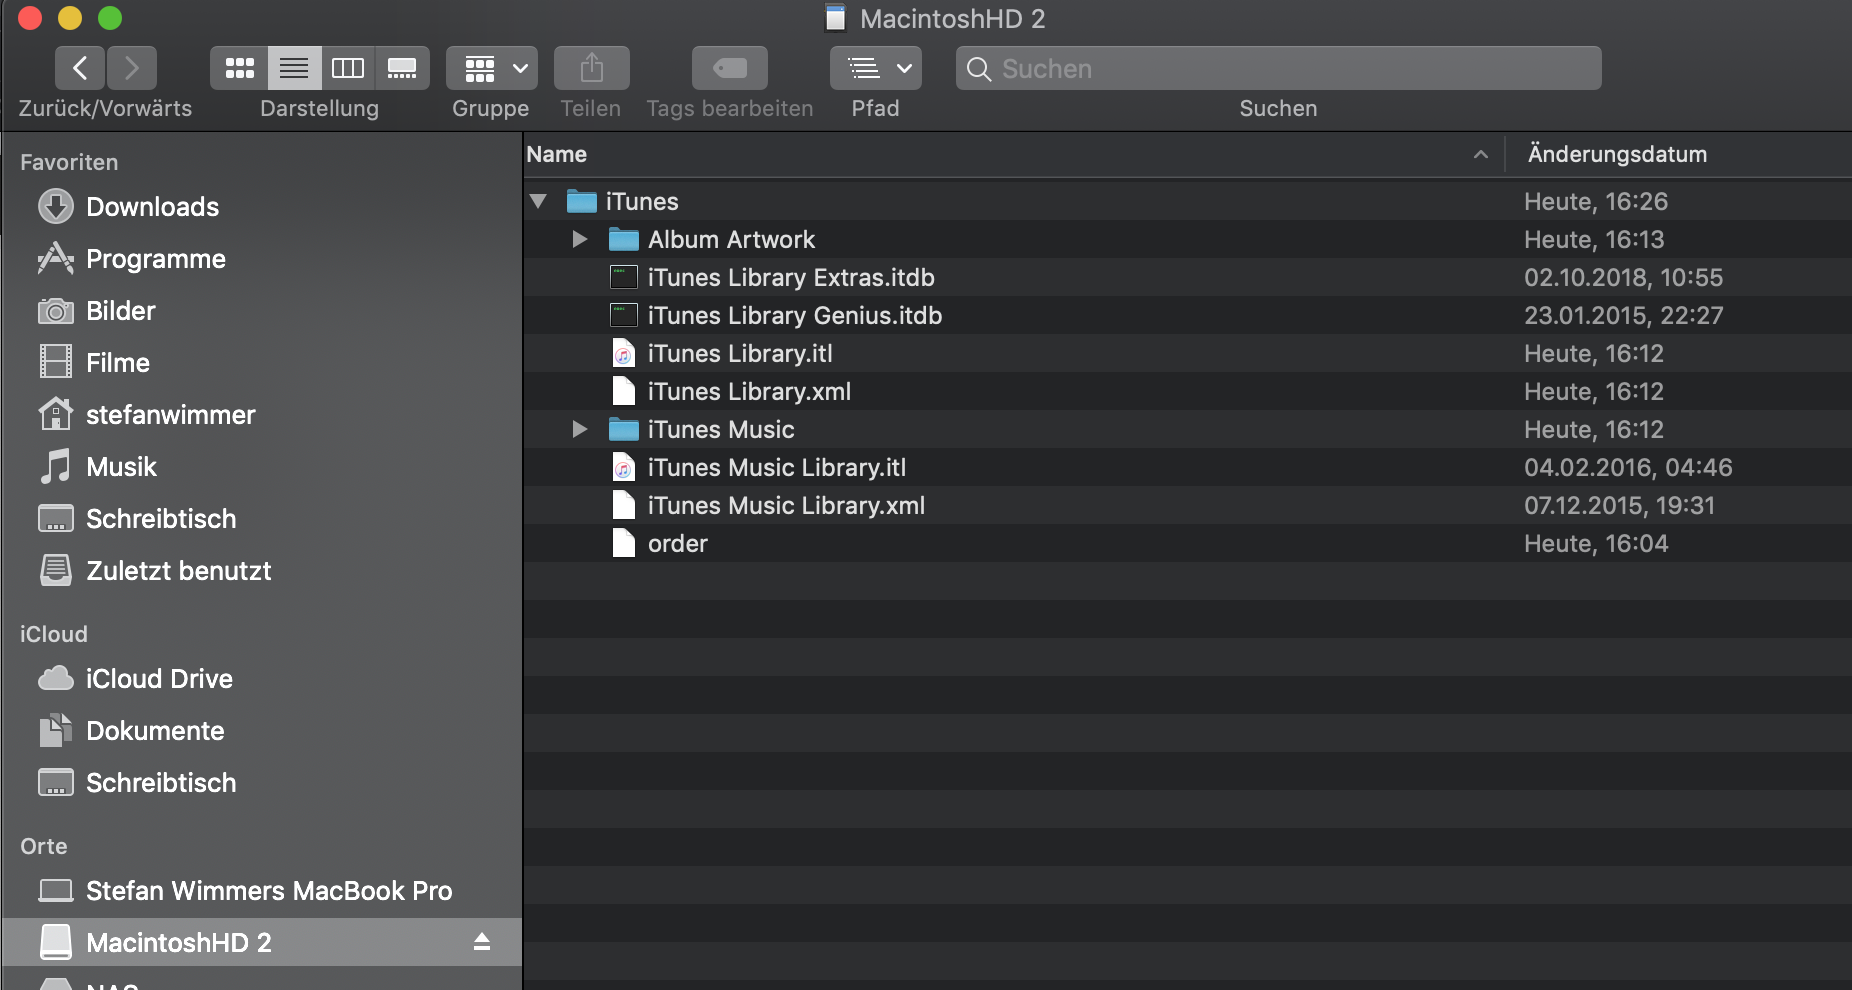Click the iTunes Music Library.itl filename
The image size is (1852, 990).
777,467
